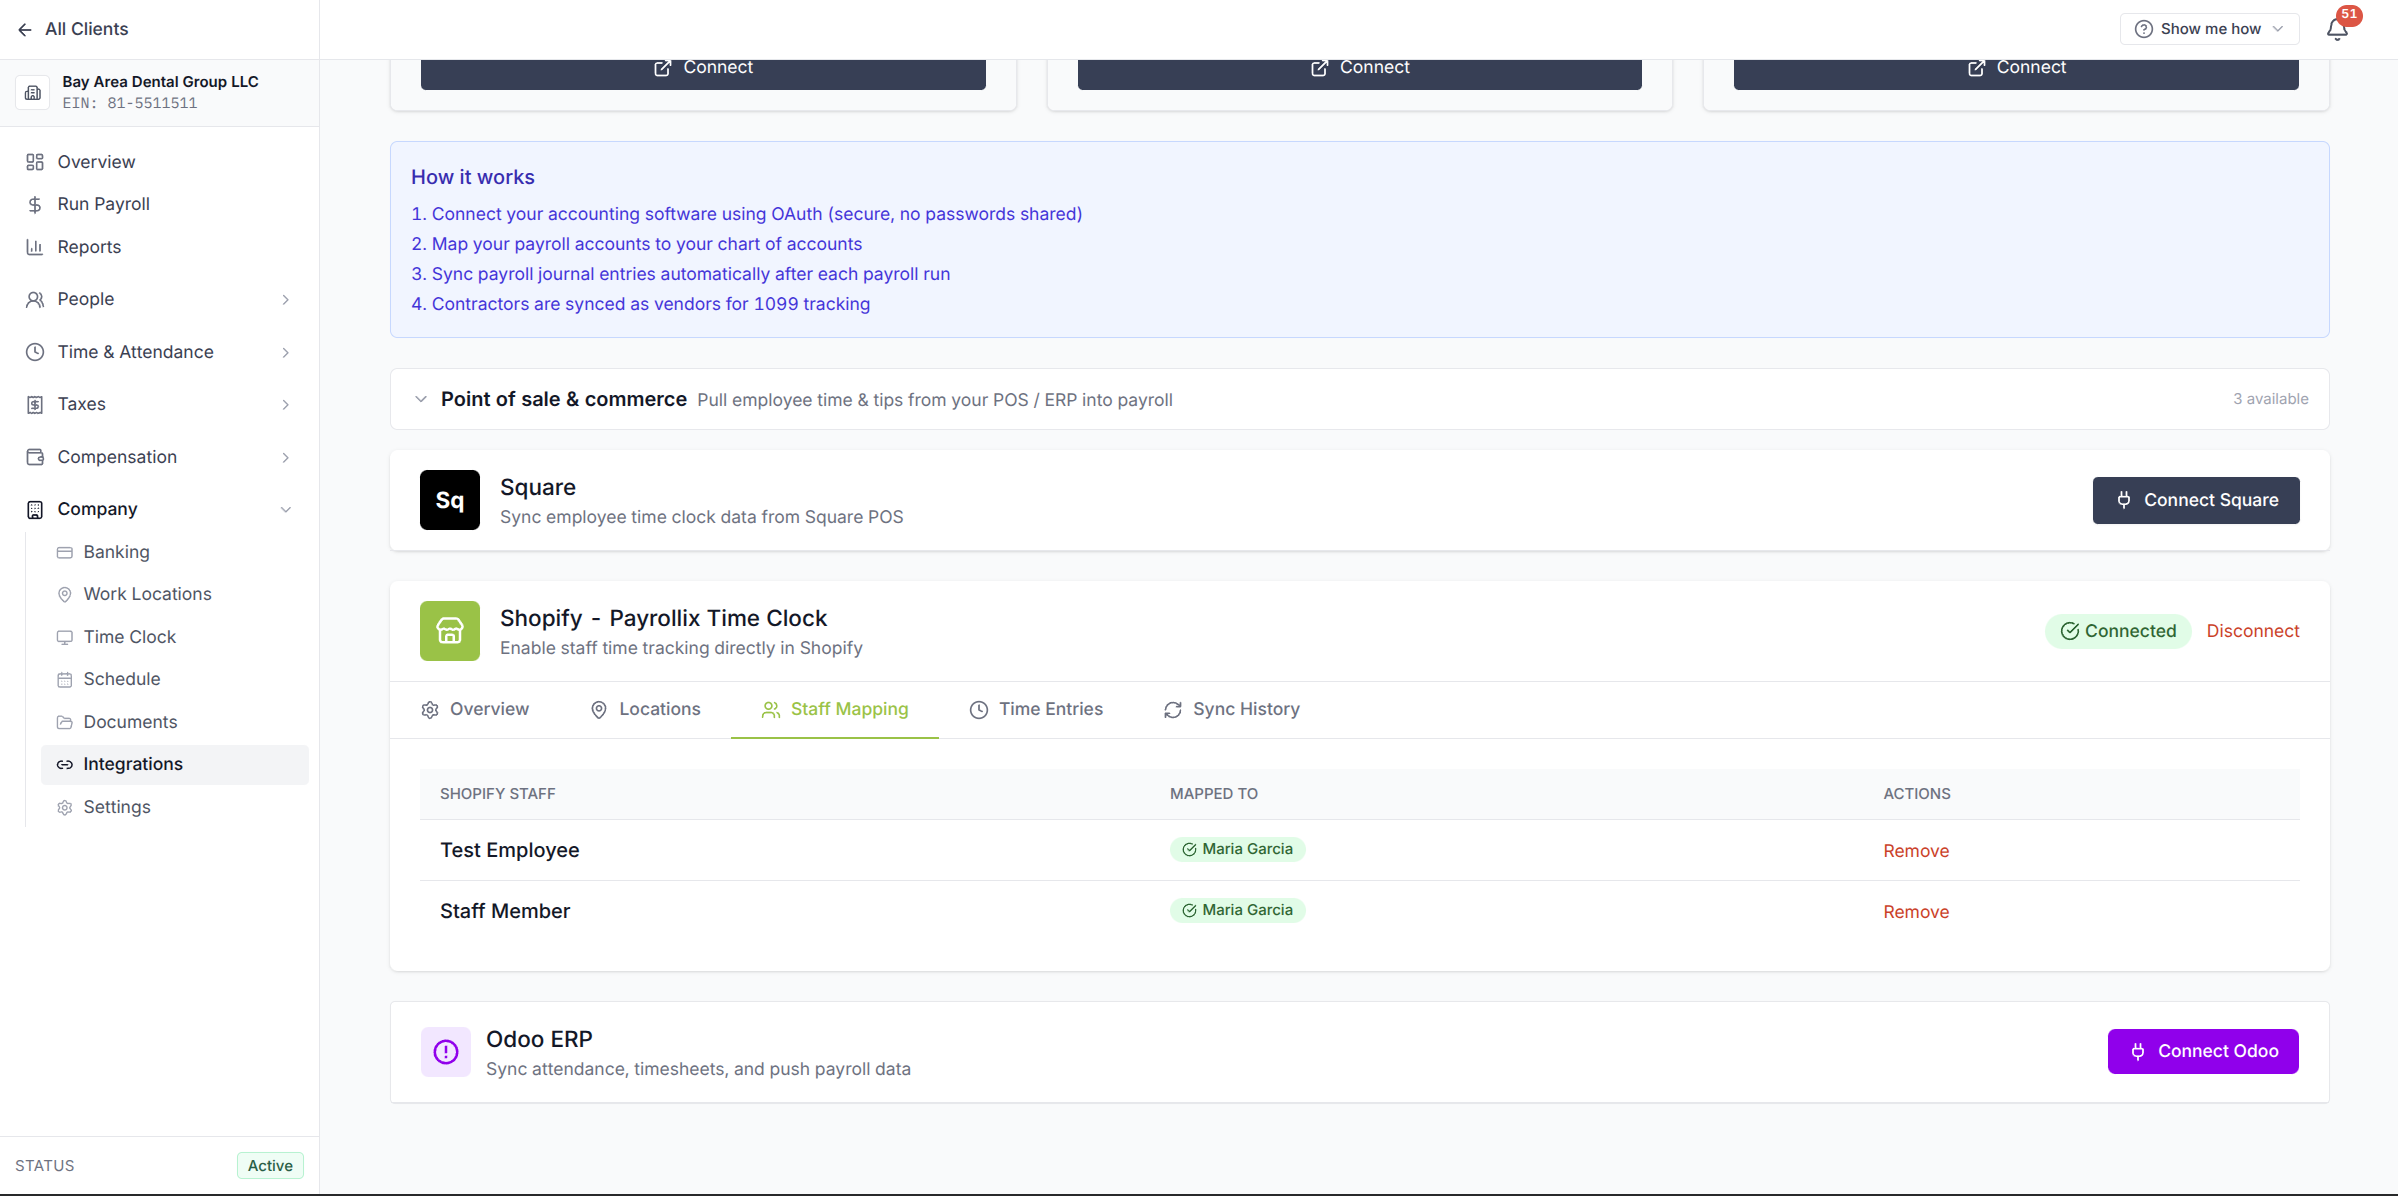This screenshot has width=2398, height=1196.
Task: Switch to the Locations tab
Action: tap(646, 709)
